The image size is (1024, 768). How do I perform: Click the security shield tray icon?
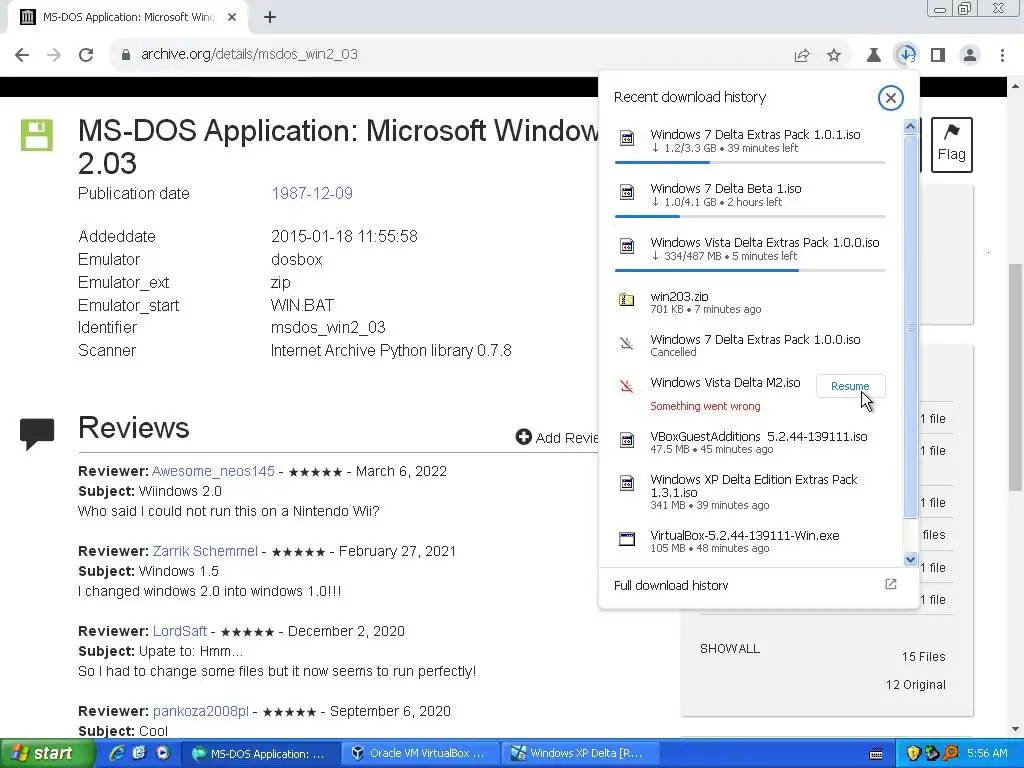[x=913, y=754]
